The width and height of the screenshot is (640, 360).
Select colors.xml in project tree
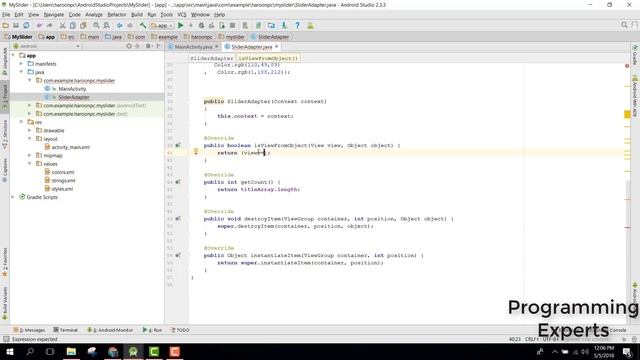coord(63,172)
